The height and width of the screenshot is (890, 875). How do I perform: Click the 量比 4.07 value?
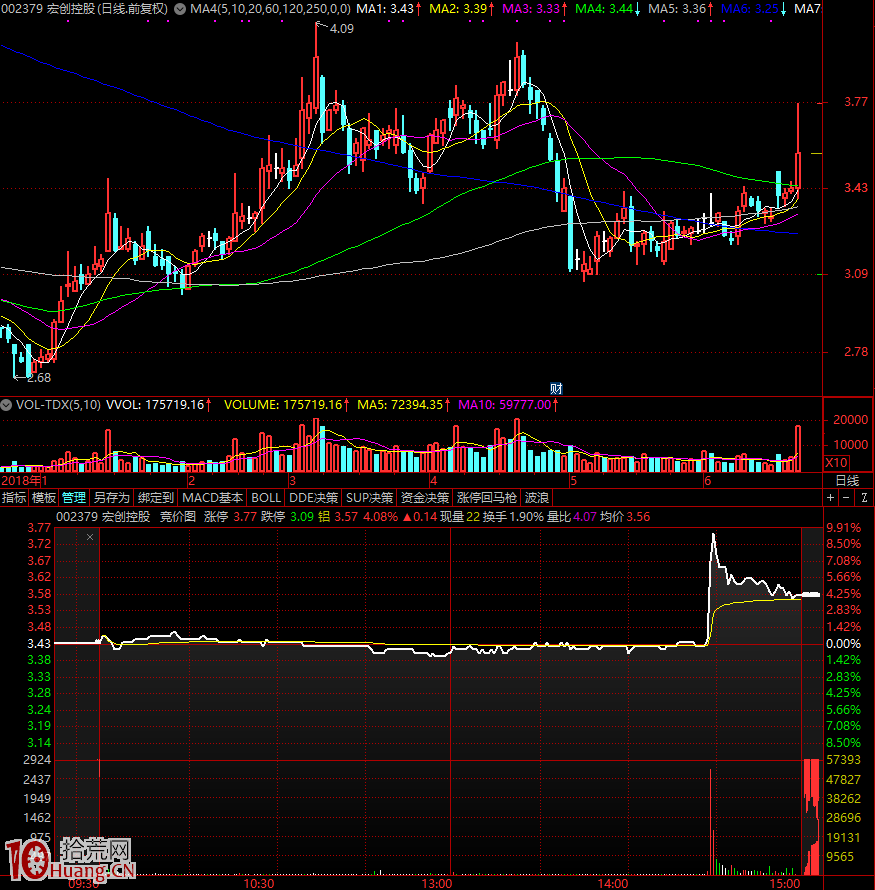pyautogui.click(x=572, y=517)
